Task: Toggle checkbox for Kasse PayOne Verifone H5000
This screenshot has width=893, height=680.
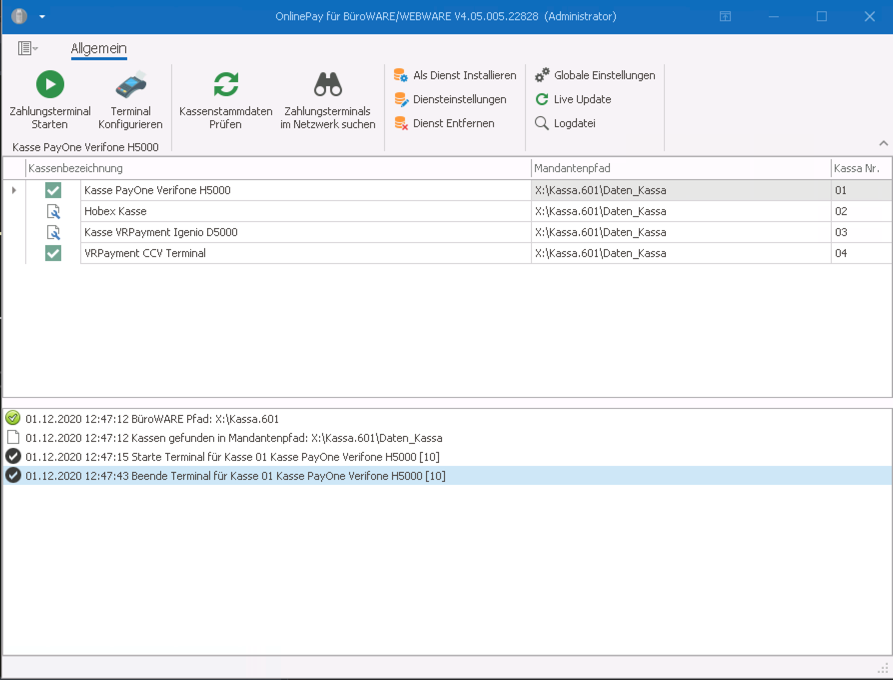Action: coord(53,190)
